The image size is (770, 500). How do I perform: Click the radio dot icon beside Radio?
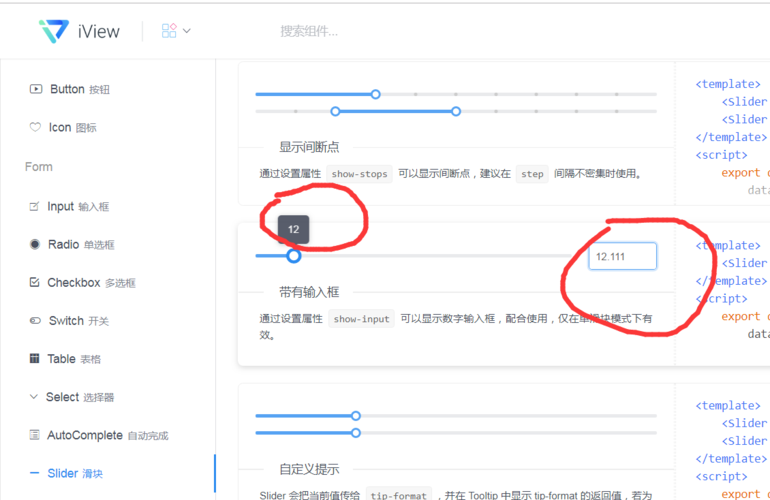point(35,244)
